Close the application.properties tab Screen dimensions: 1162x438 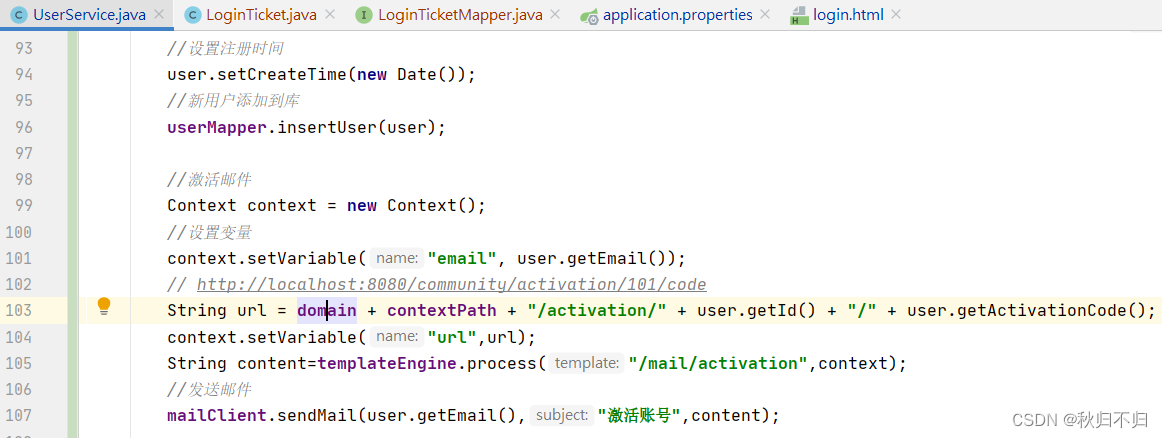pyautogui.click(x=766, y=15)
